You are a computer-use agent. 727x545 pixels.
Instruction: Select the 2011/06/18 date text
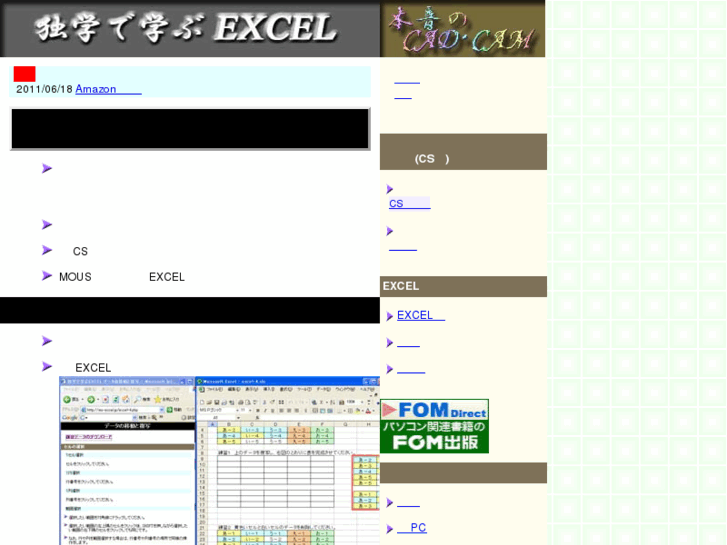pyautogui.click(x=45, y=89)
